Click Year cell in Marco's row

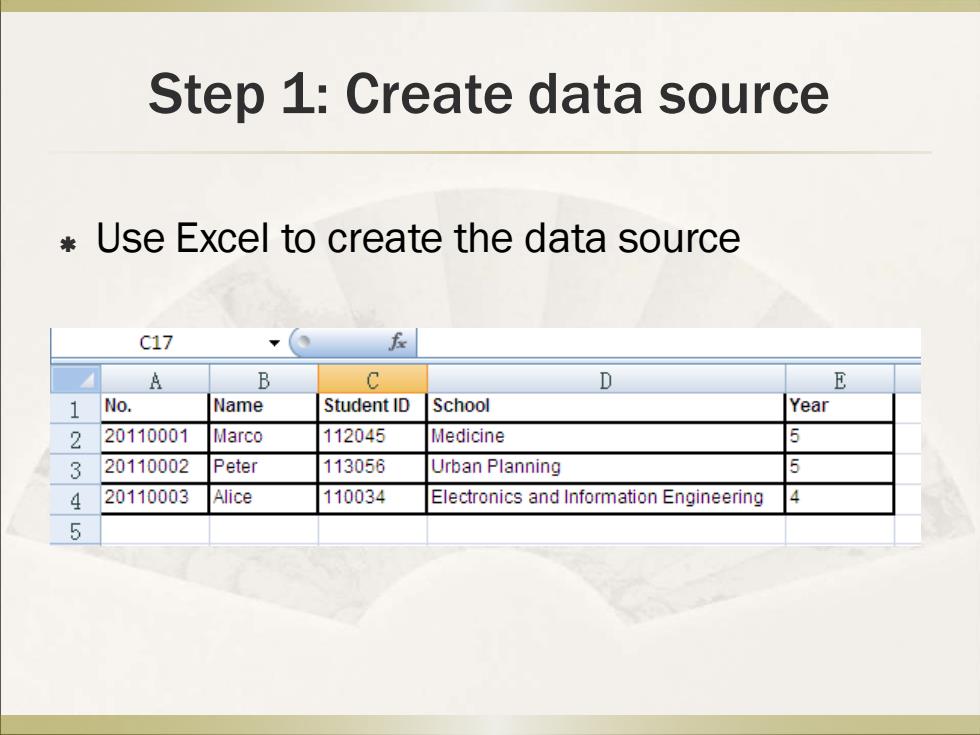point(839,438)
